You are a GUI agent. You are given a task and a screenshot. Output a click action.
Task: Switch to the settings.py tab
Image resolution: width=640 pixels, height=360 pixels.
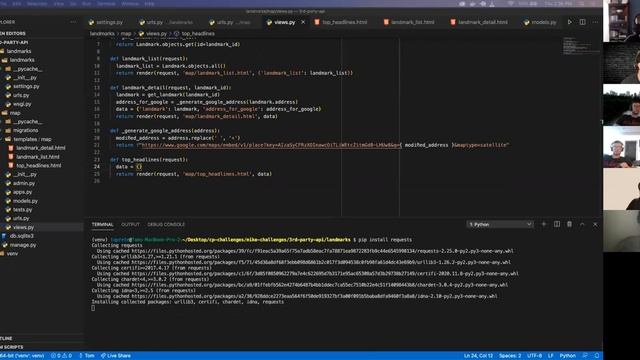tap(106, 22)
